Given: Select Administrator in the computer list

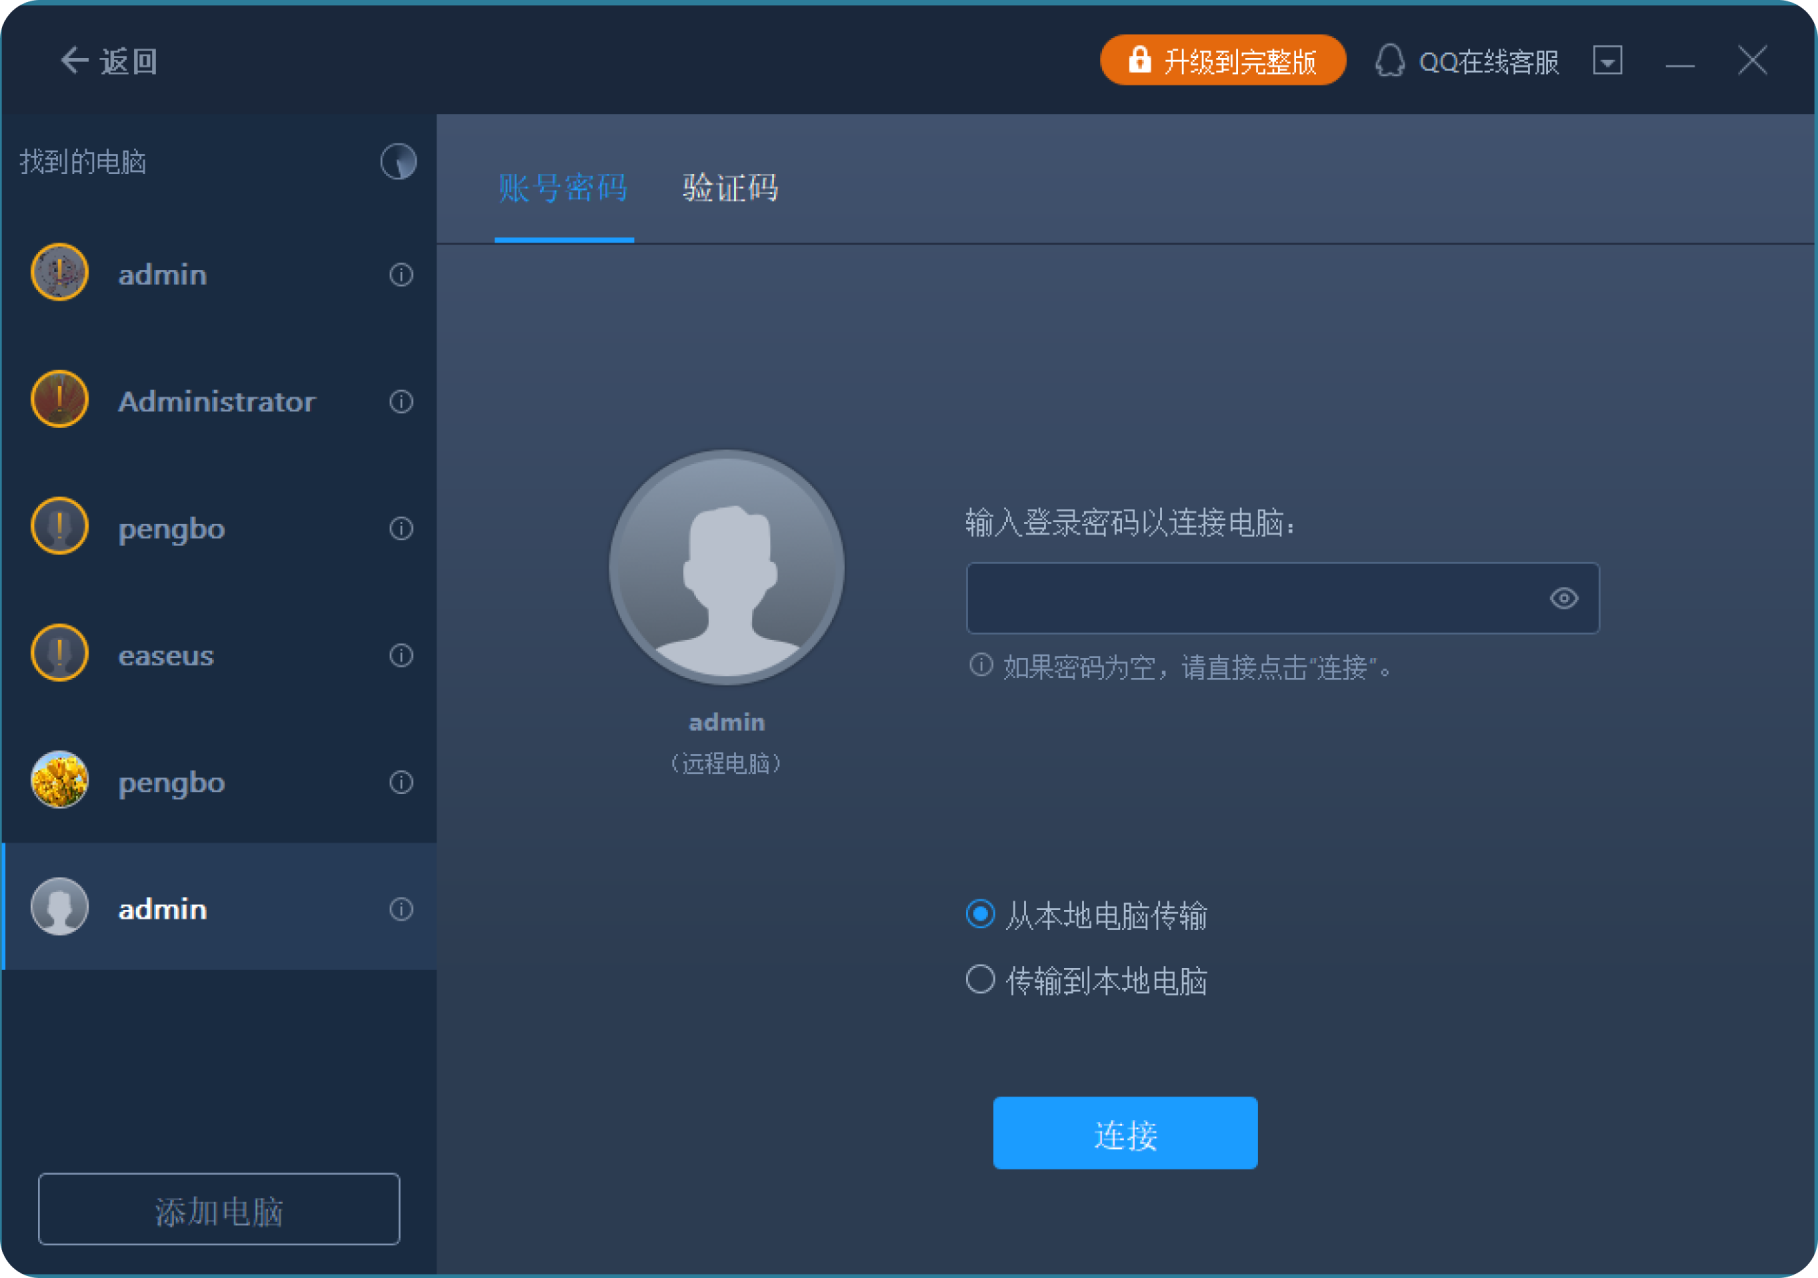Looking at the screenshot, I should pyautogui.click(x=217, y=402).
